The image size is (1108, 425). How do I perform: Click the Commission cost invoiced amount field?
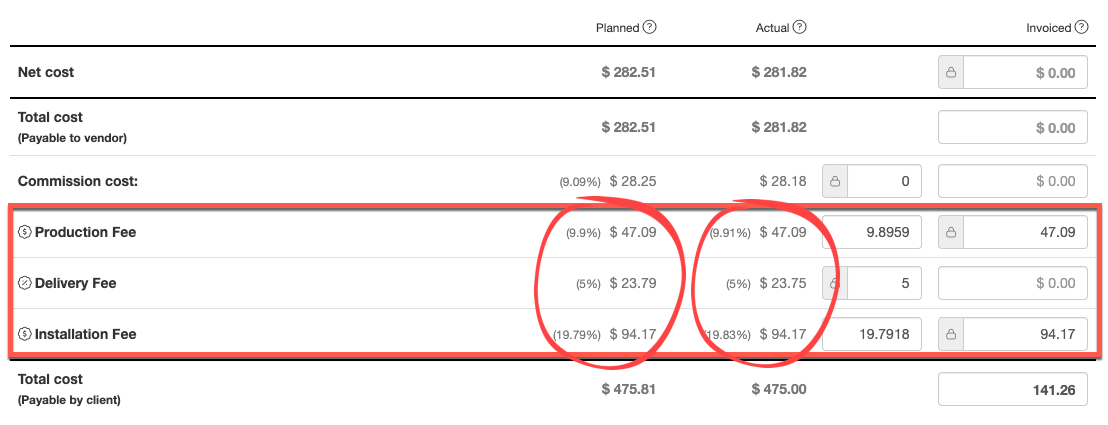(x=1012, y=181)
